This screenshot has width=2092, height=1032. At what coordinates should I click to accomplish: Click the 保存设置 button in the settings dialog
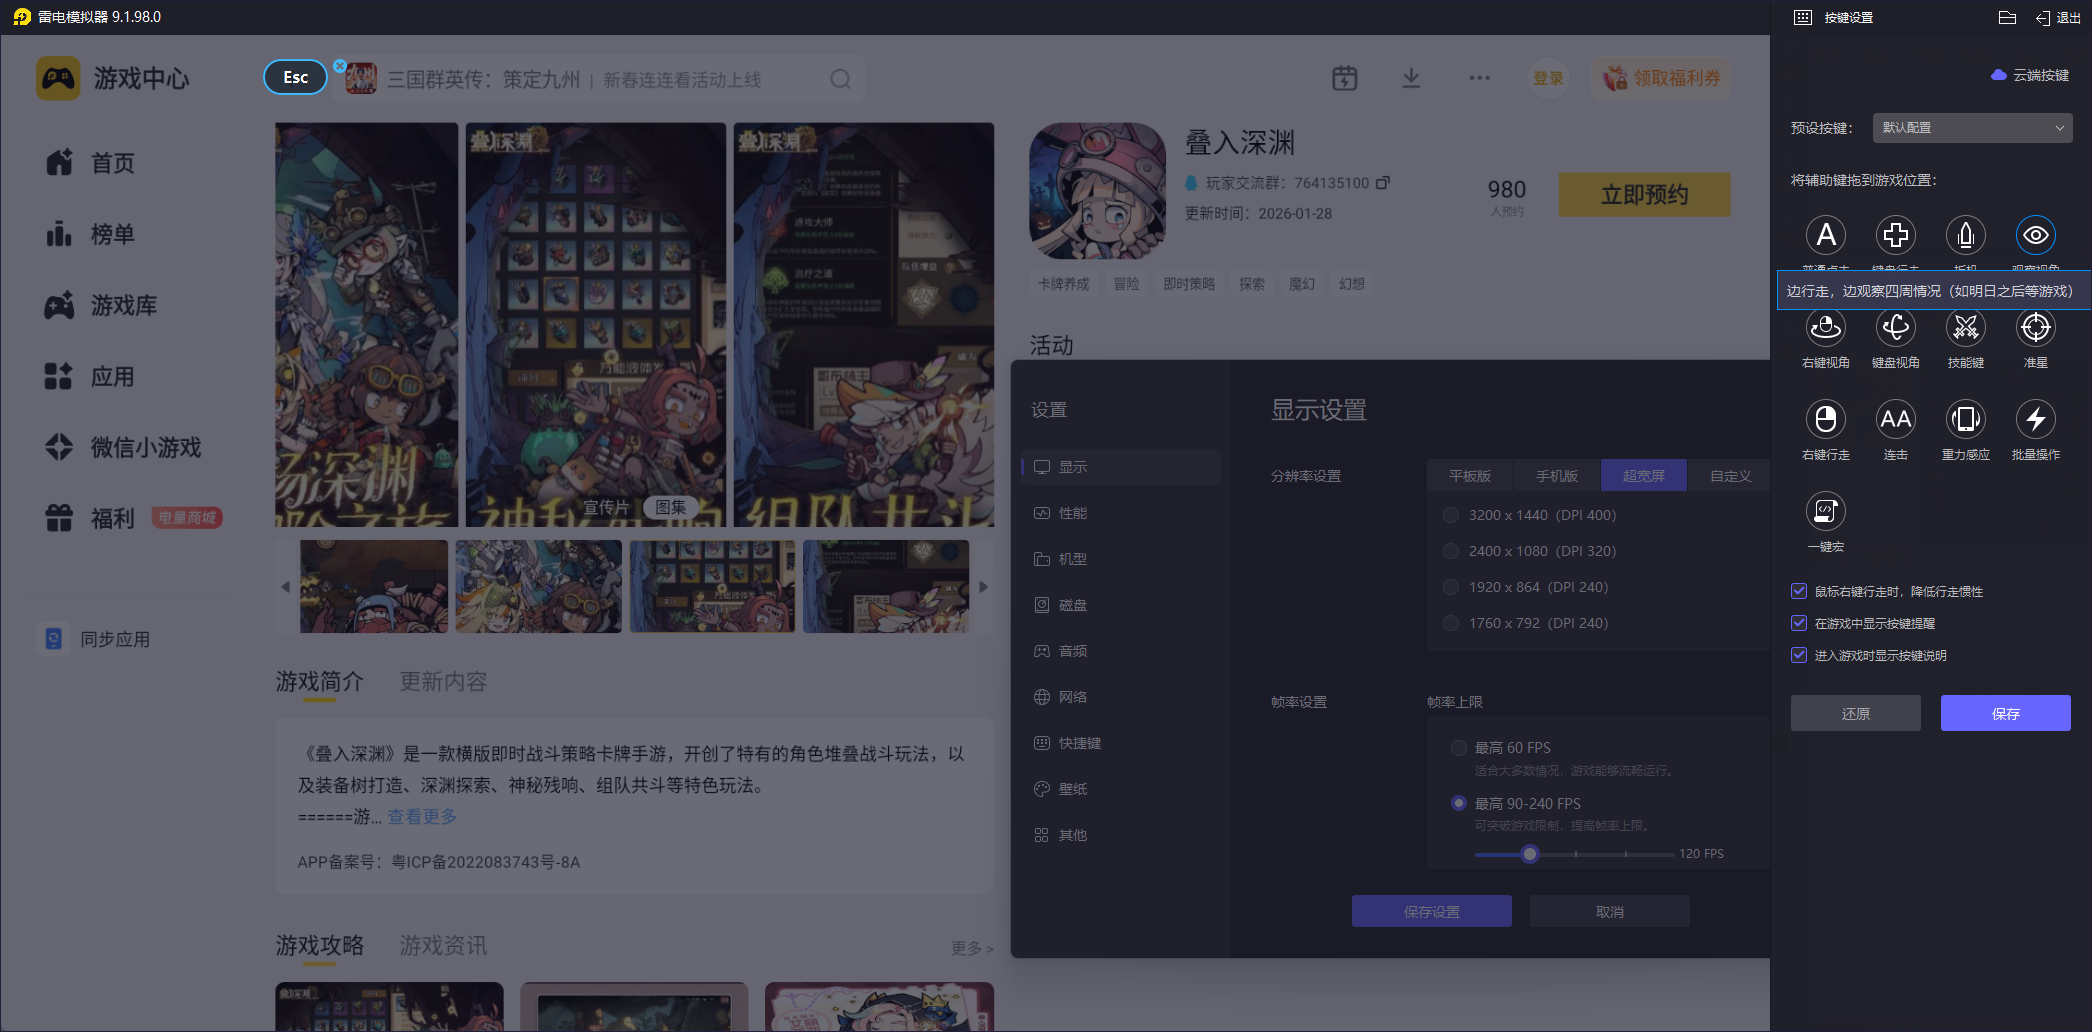1432,911
